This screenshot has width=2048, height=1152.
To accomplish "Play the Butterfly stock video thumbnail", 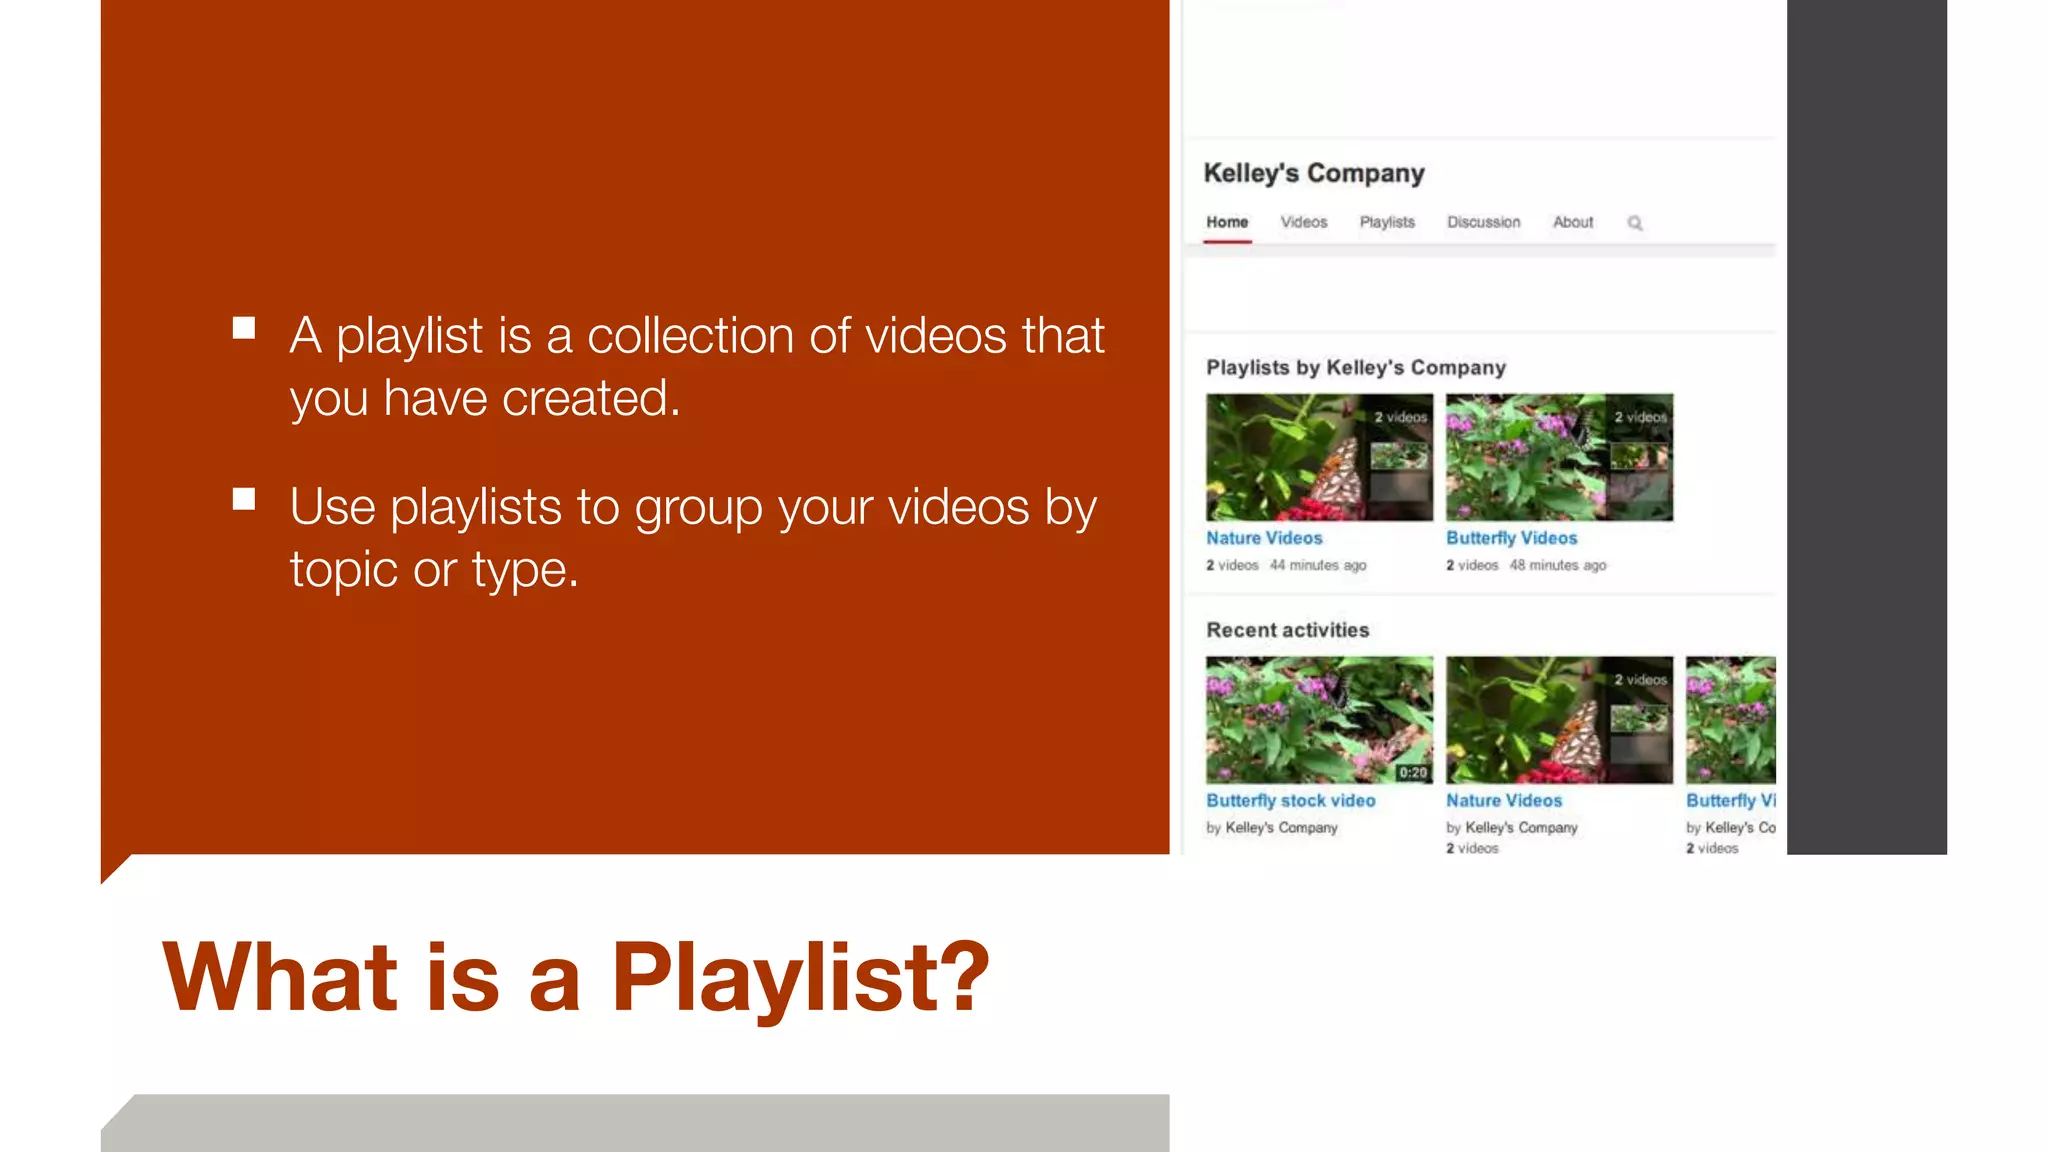I will (1319, 720).
